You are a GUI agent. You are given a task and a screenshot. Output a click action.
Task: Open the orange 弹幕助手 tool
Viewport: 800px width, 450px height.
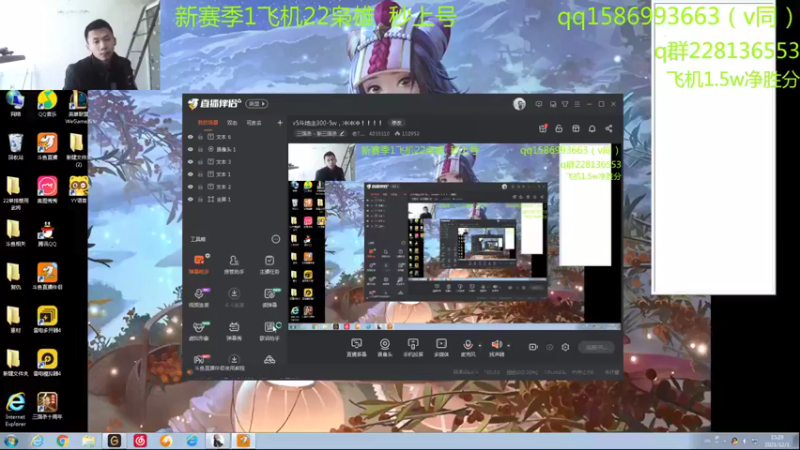click(199, 264)
